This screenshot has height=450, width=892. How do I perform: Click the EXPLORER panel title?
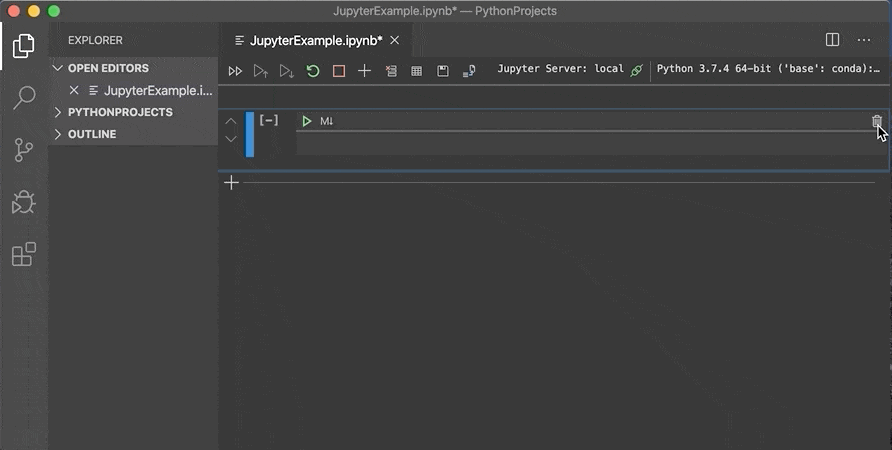pos(95,40)
